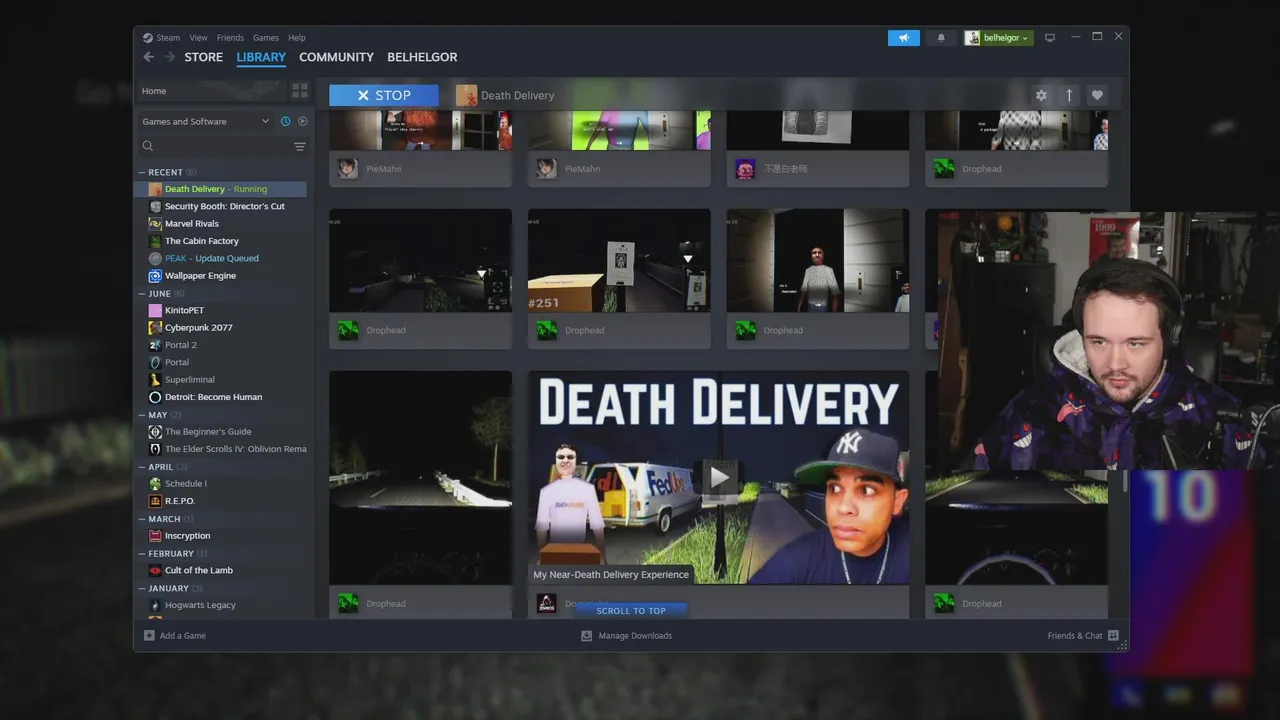Click the Add a Game plus icon
1280x720 pixels.
(x=149, y=635)
